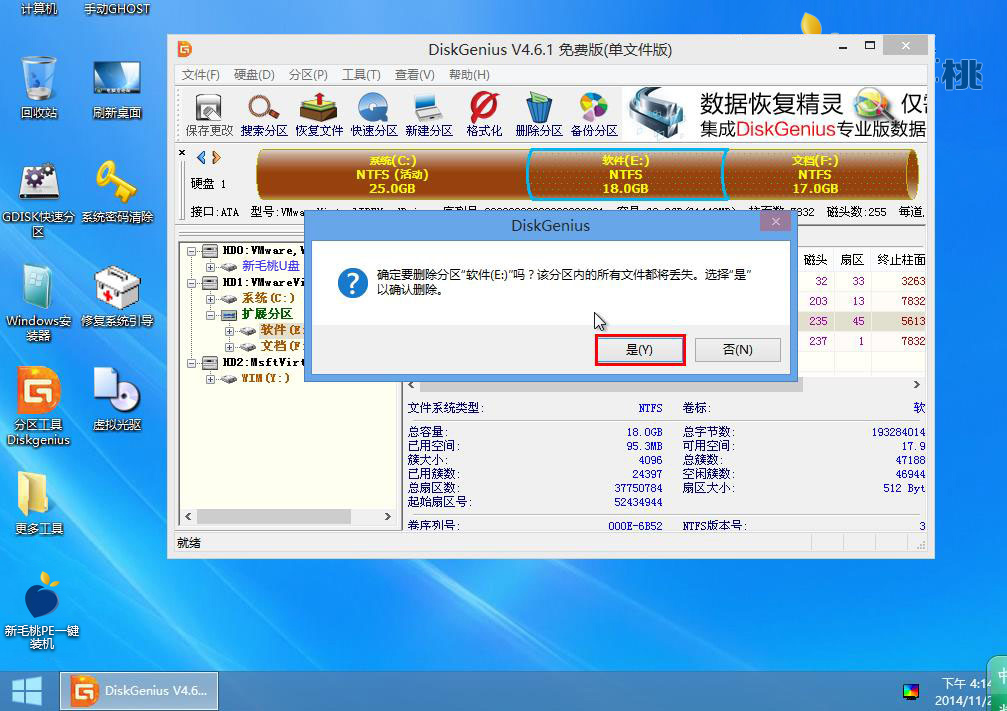Open the 硬盘(D) menu
This screenshot has width=1007, height=711.
click(254, 75)
